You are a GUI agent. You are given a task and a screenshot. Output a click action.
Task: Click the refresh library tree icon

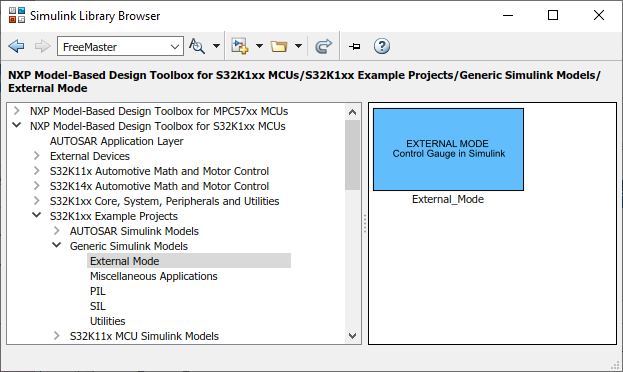coord(323,46)
